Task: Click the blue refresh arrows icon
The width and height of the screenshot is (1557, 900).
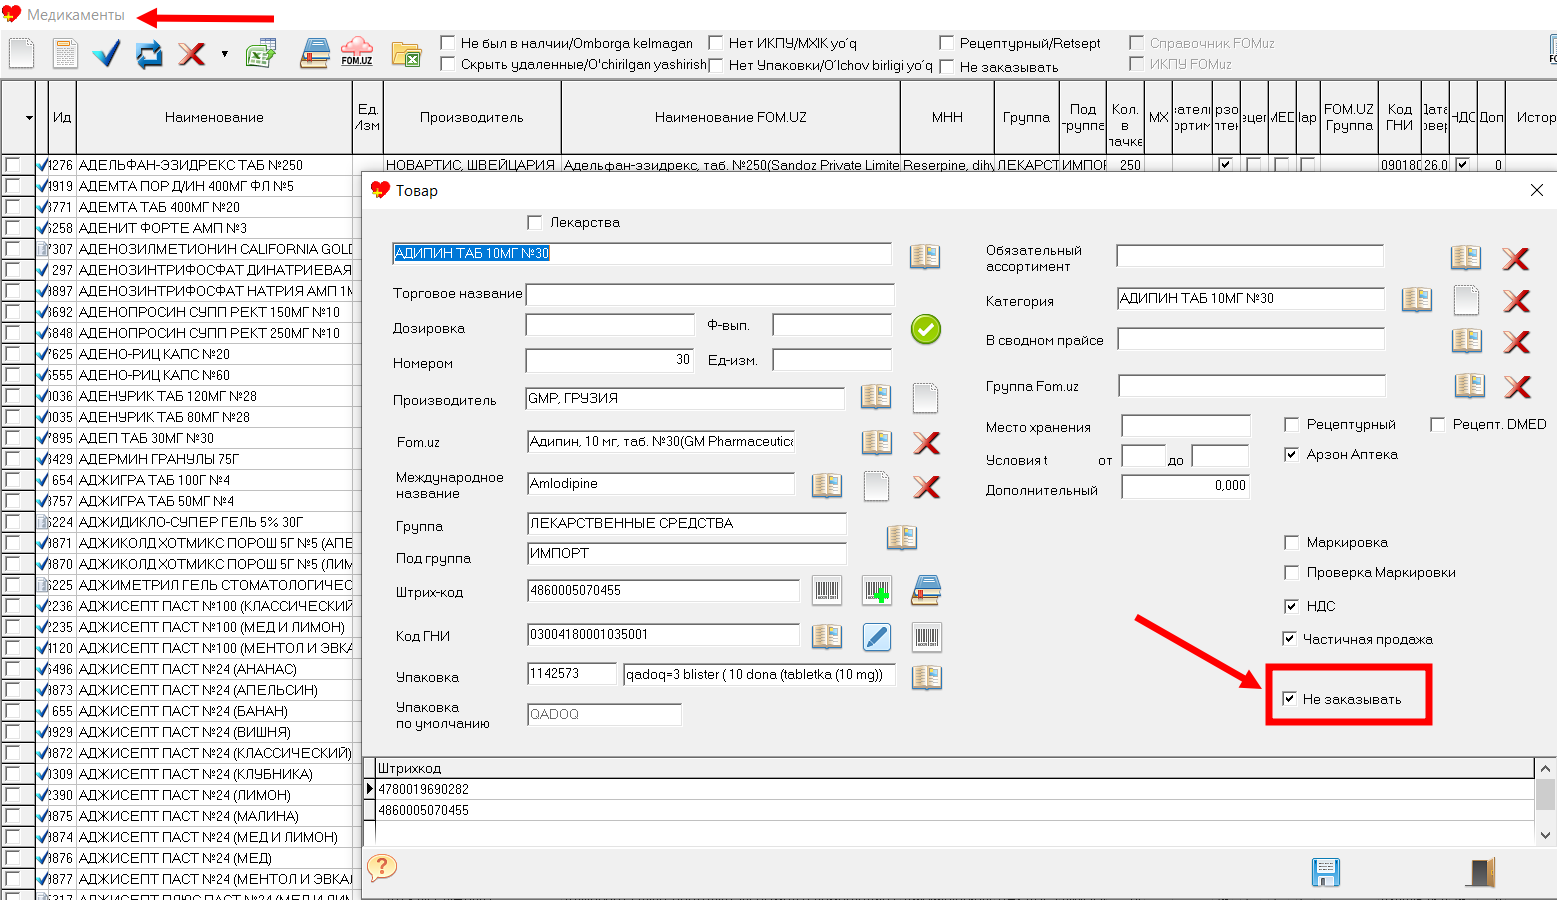Action: [x=149, y=54]
